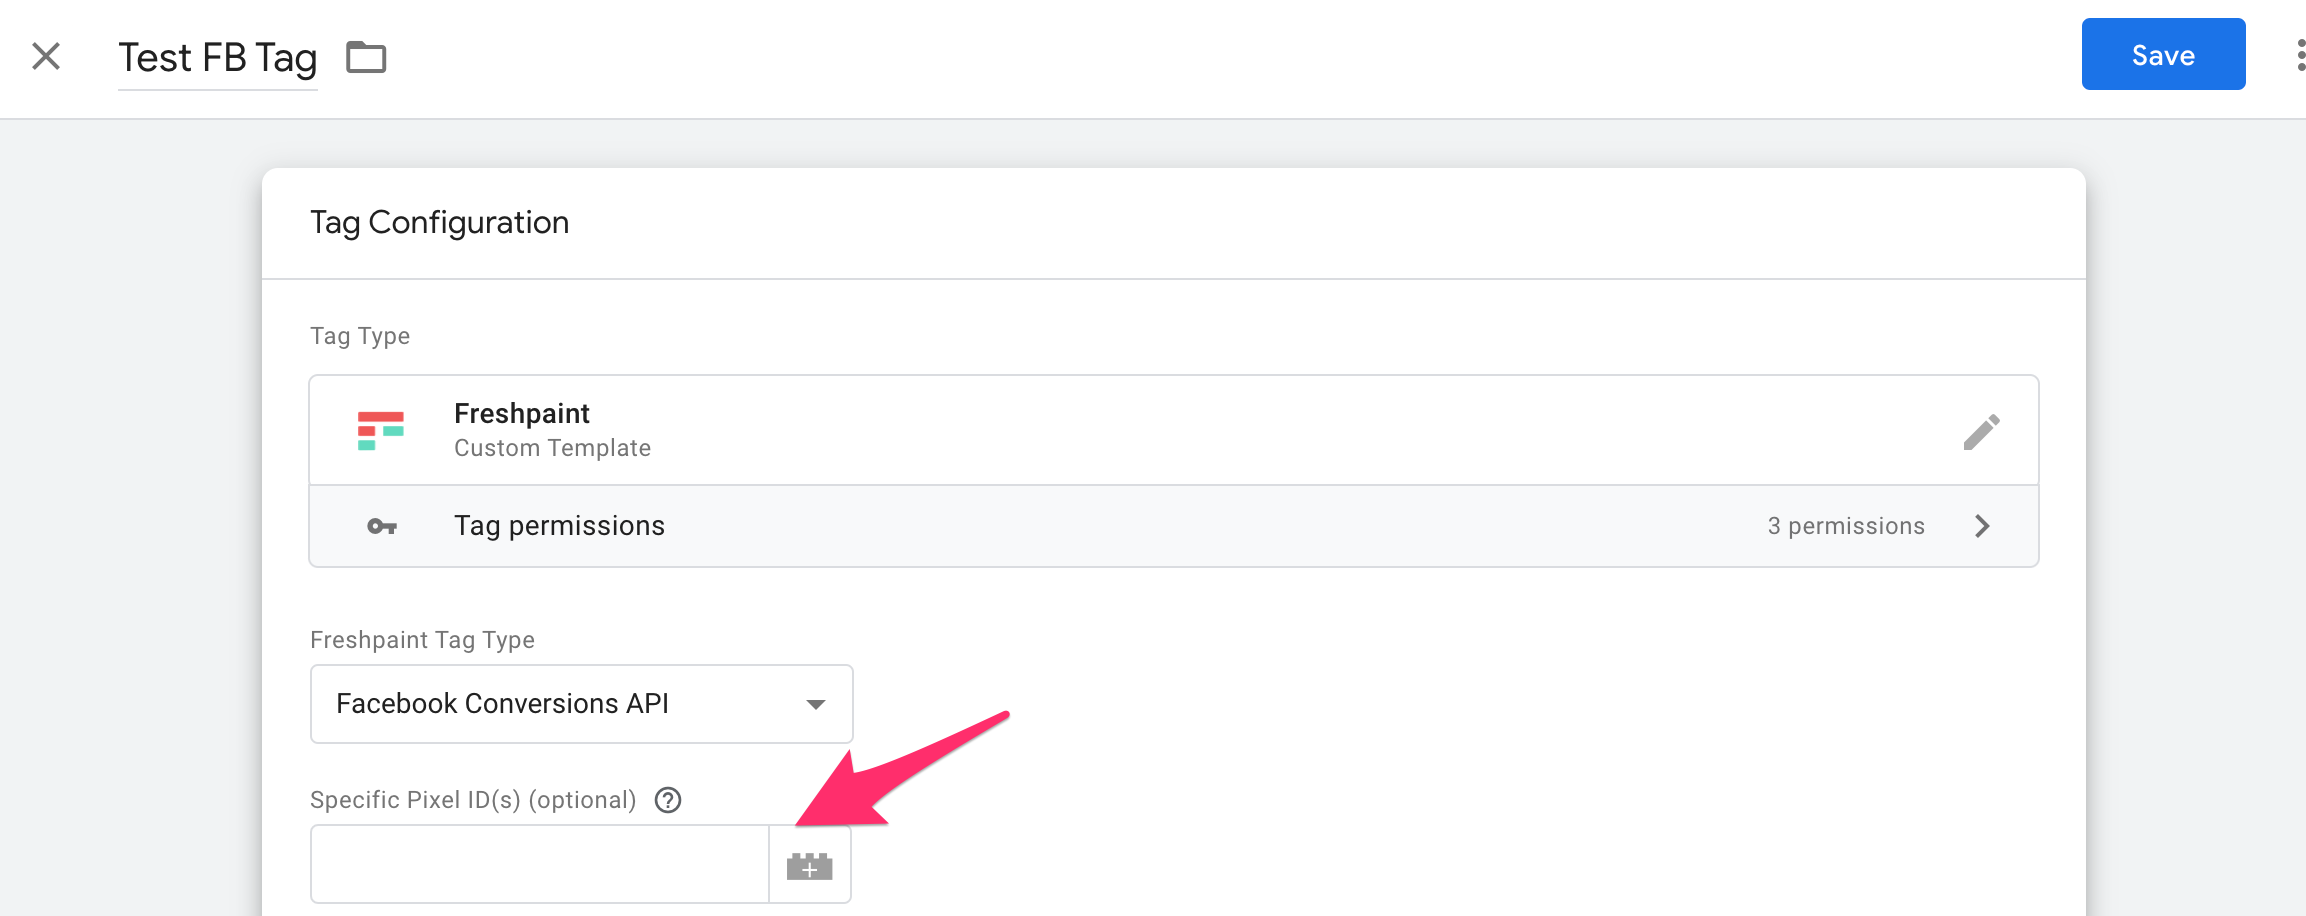The width and height of the screenshot is (2306, 916).
Task: Close the tag editor with the X icon
Action: point(46,56)
